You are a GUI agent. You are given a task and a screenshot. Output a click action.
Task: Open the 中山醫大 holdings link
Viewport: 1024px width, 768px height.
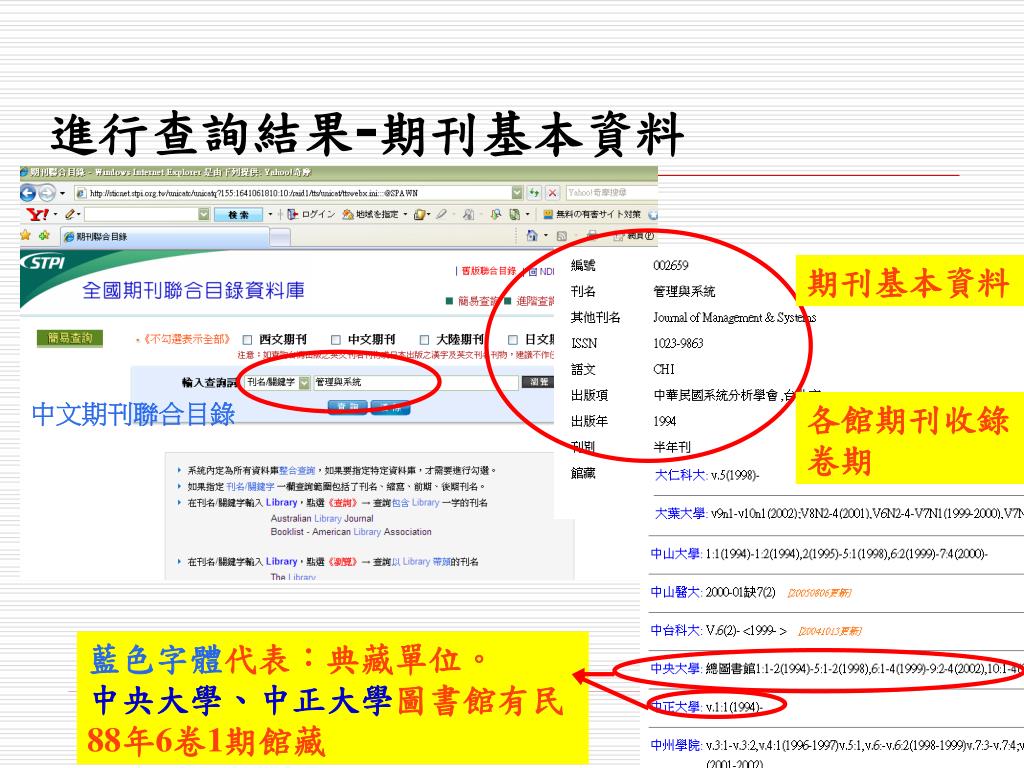point(676,592)
